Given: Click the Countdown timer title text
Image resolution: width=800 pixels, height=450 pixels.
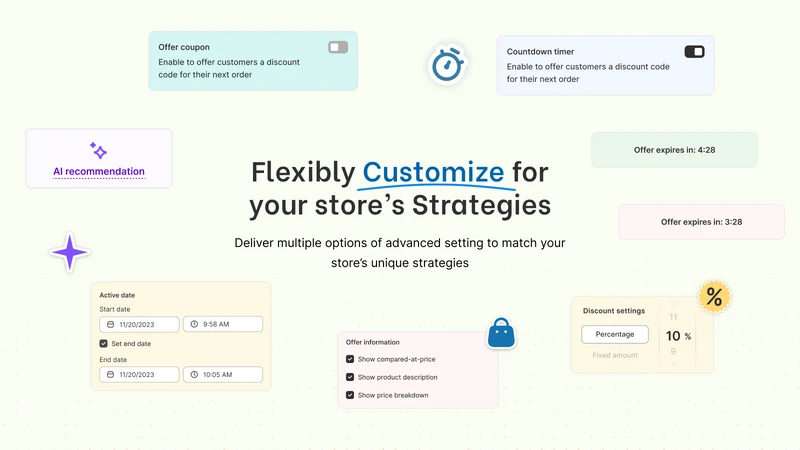Looking at the screenshot, I should pyautogui.click(x=540, y=52).
